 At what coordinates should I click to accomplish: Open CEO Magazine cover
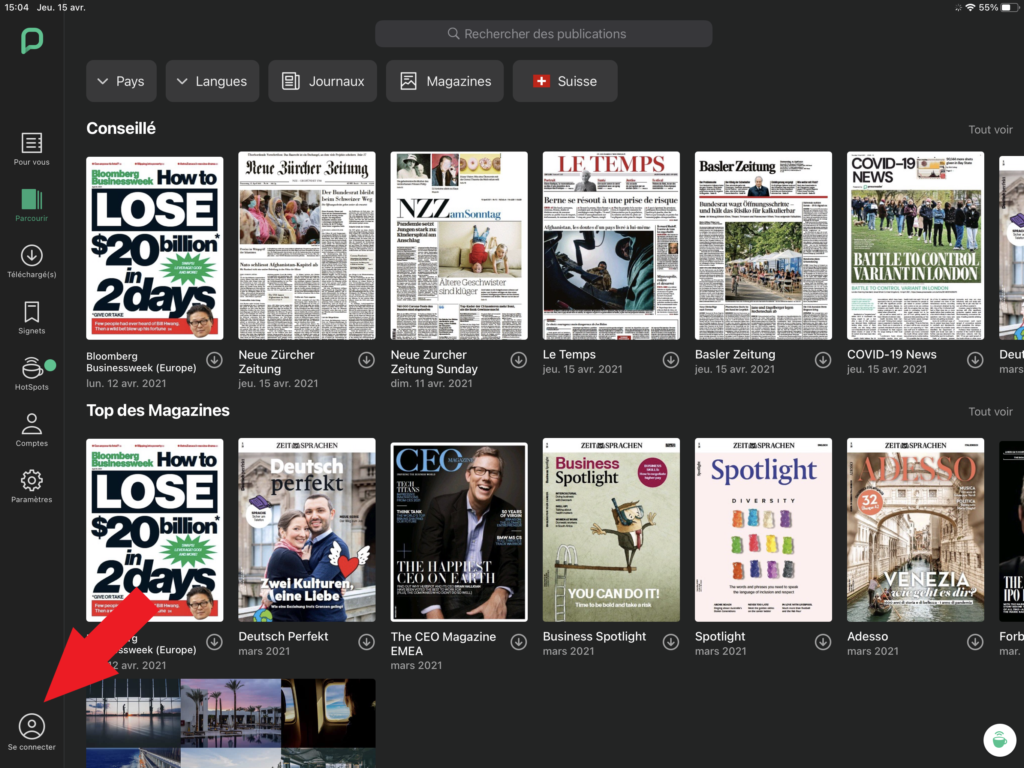pyautogui.click(x=459, y=532)
